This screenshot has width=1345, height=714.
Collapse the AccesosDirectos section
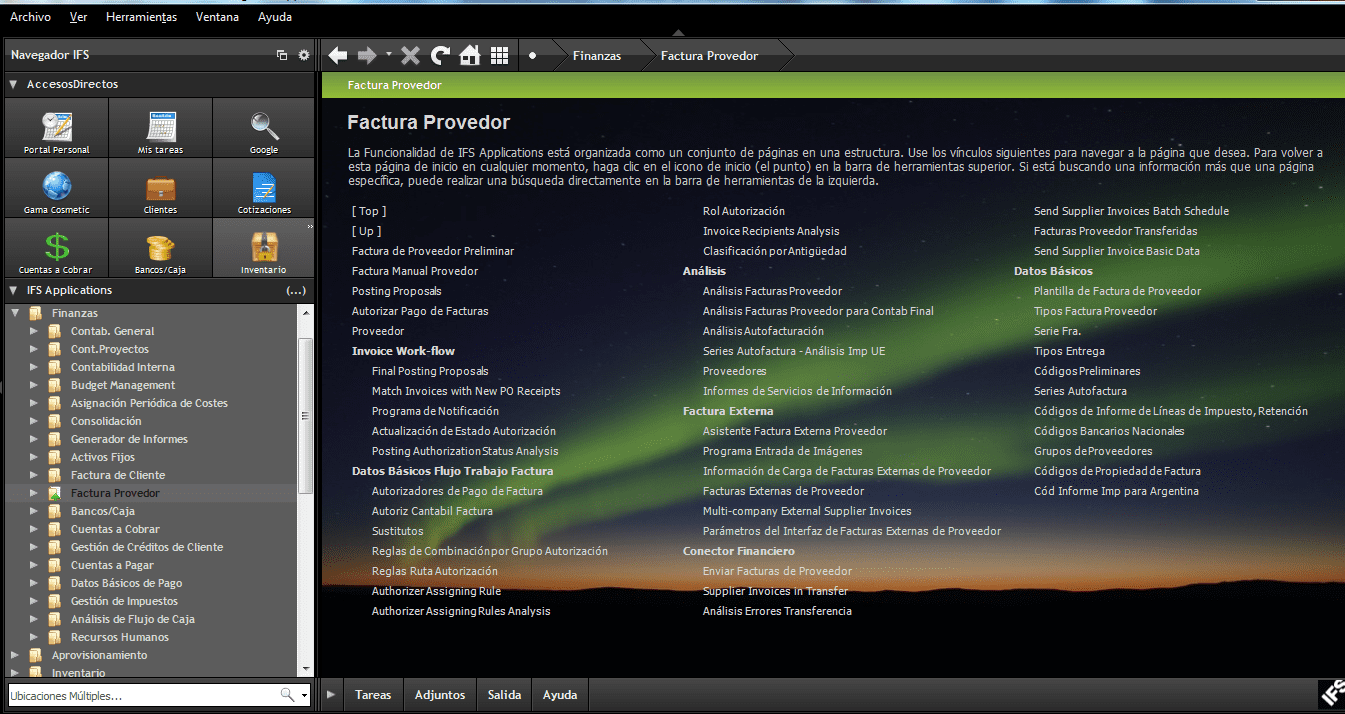[13, 85]
